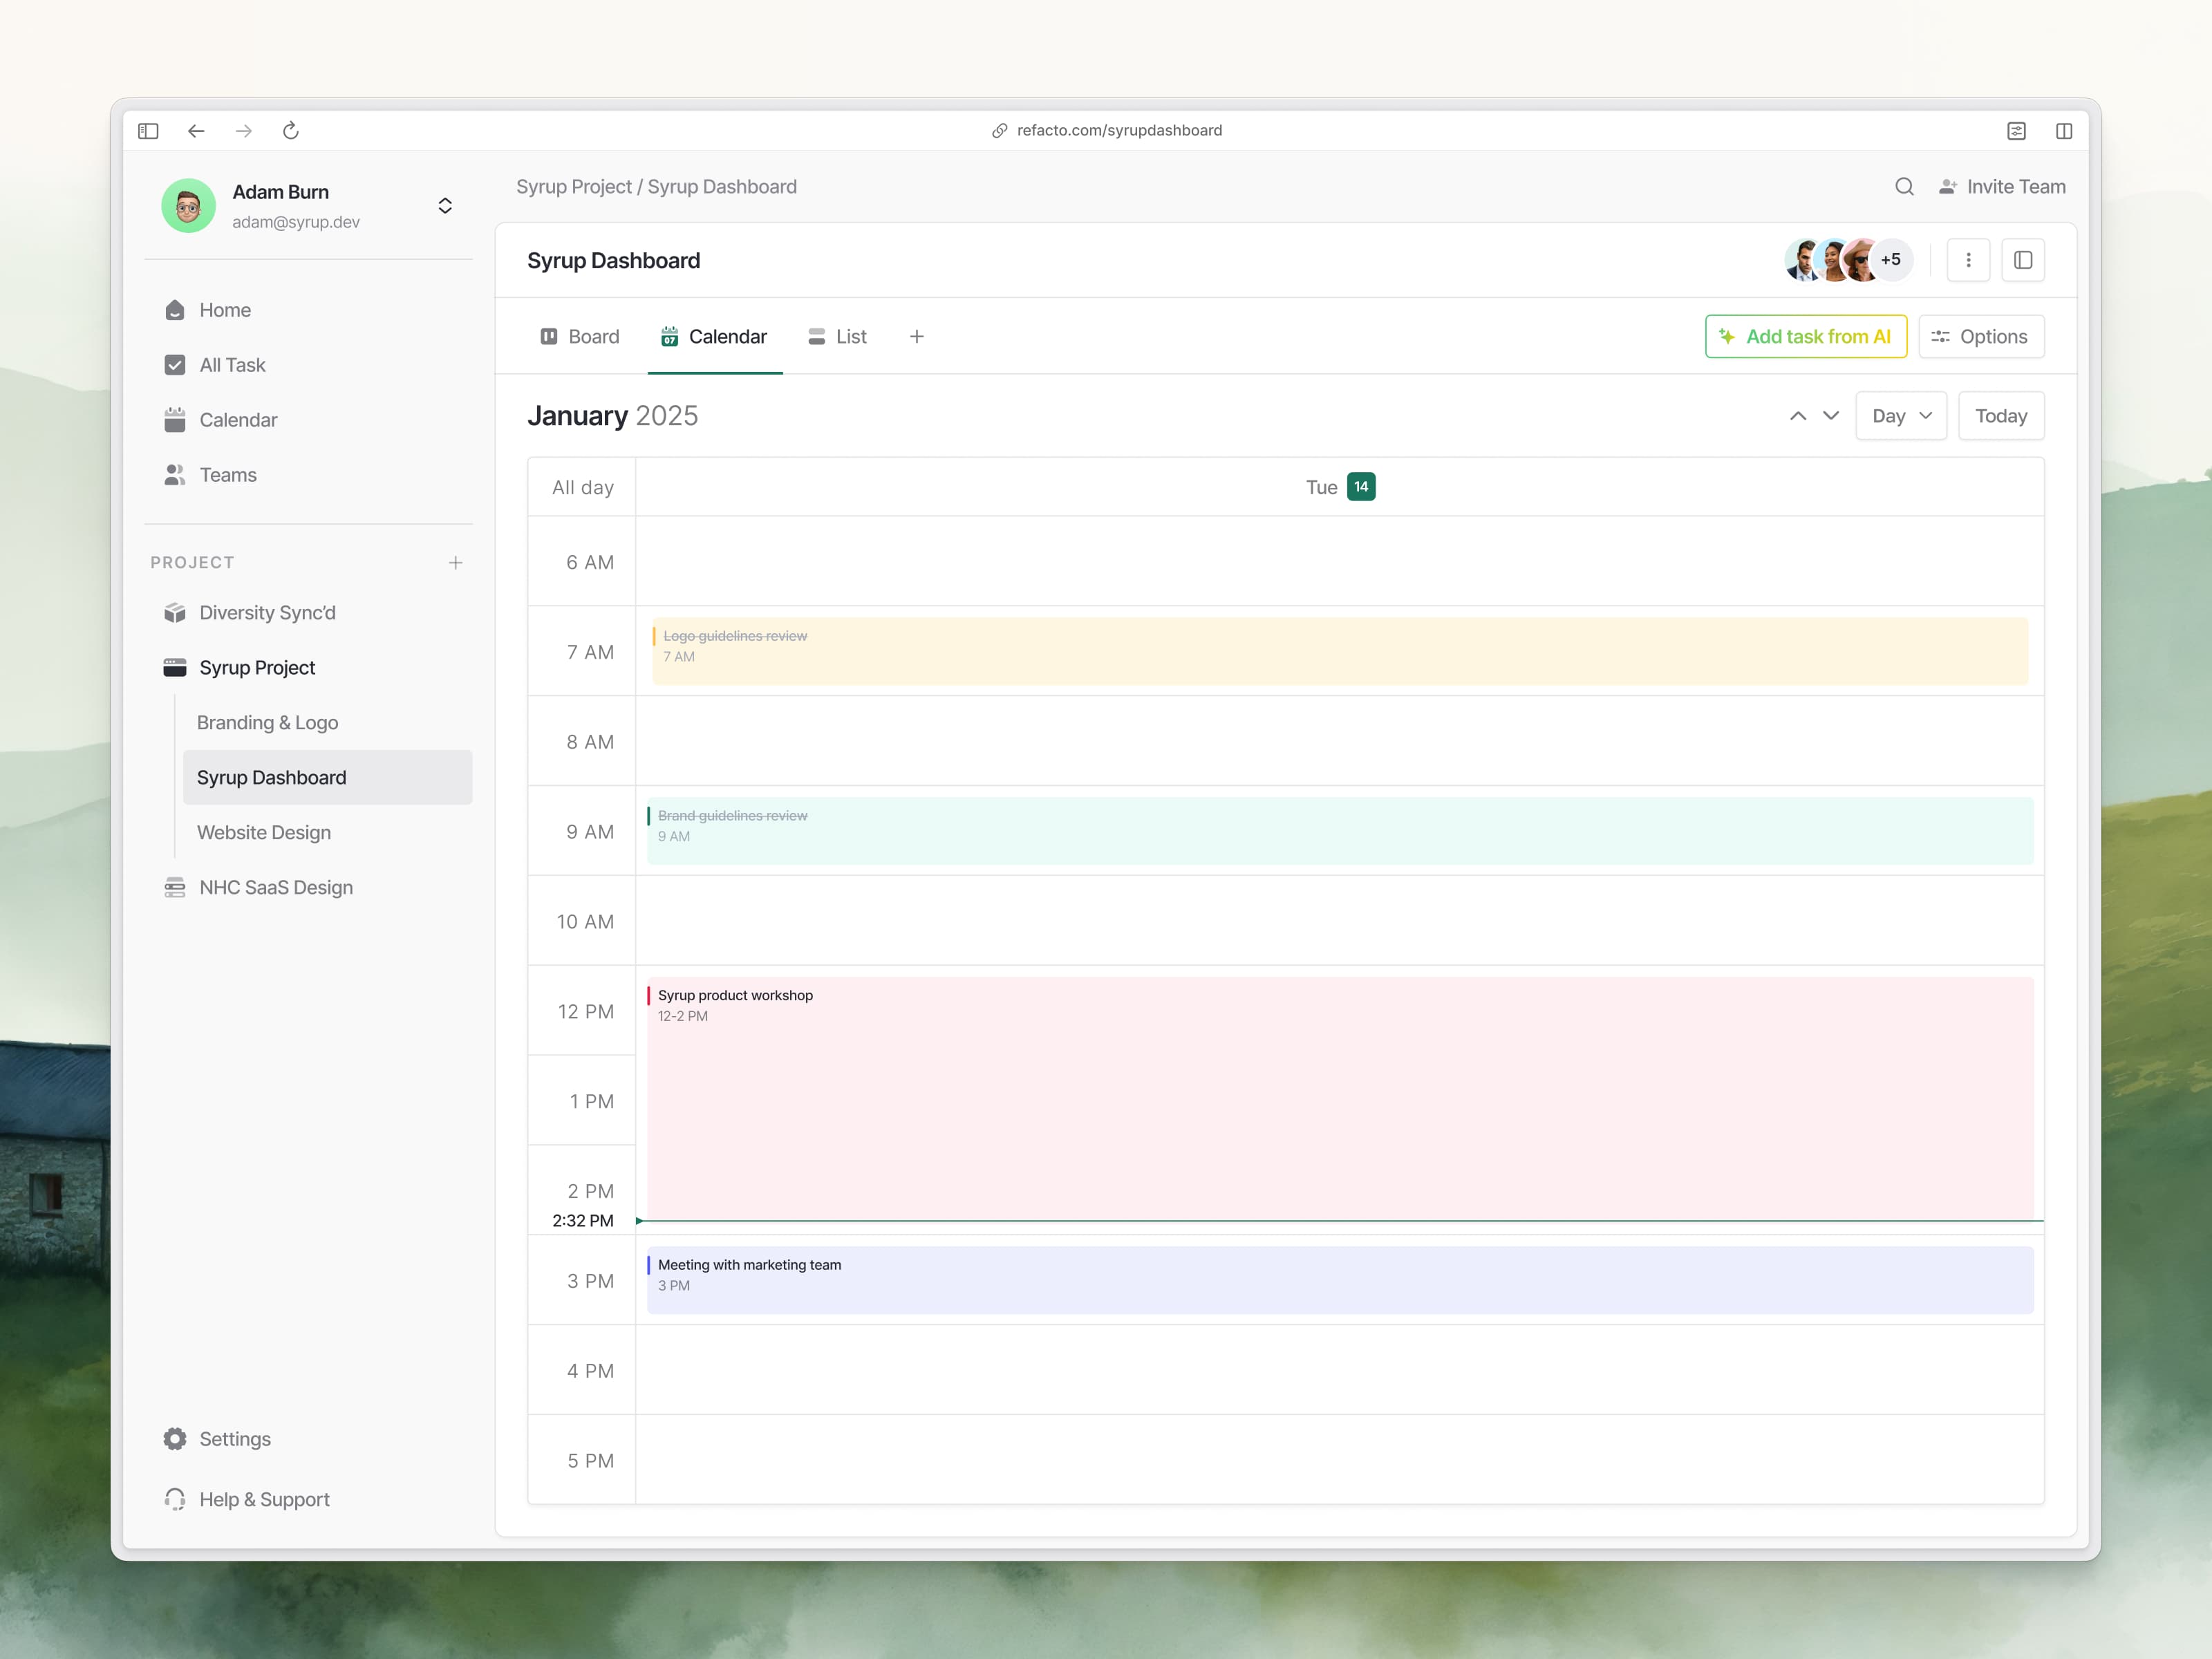Open the reader view icon in browser bar

pos(2016,131)
